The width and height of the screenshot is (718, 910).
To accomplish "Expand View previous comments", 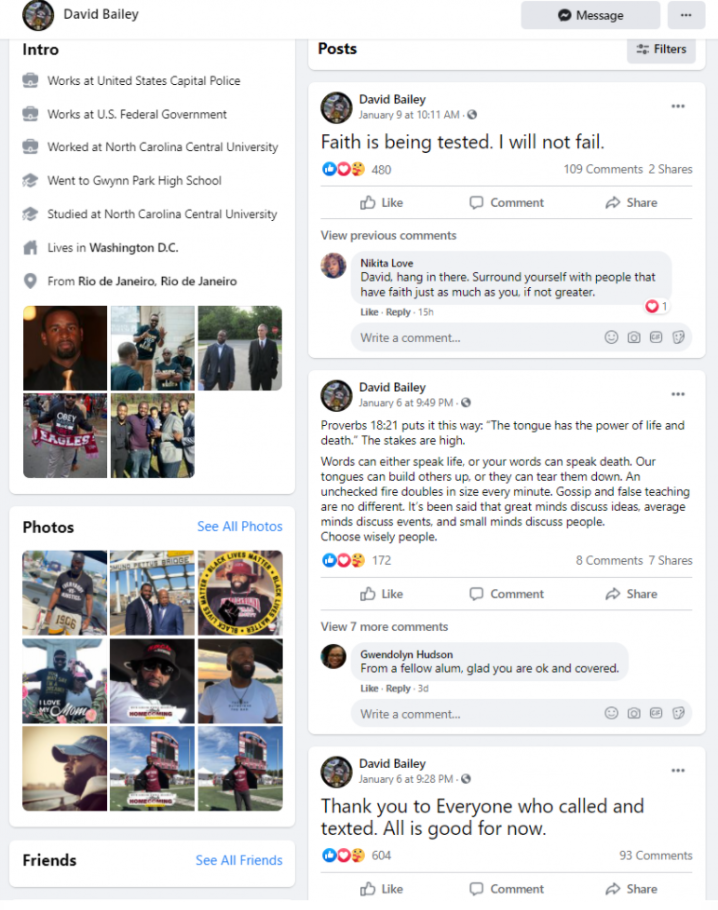I will tap(388, 236).
